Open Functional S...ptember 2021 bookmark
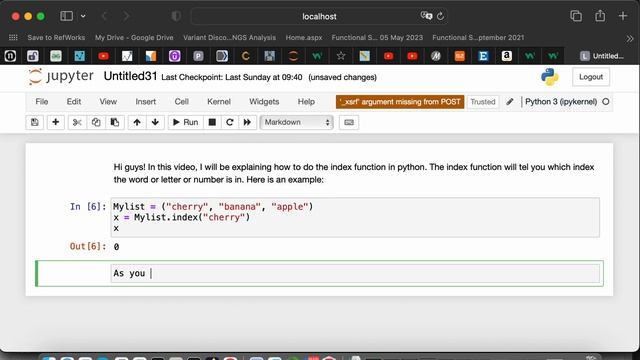Viewport: 640px width, 360px height. (x=478, y=38)
